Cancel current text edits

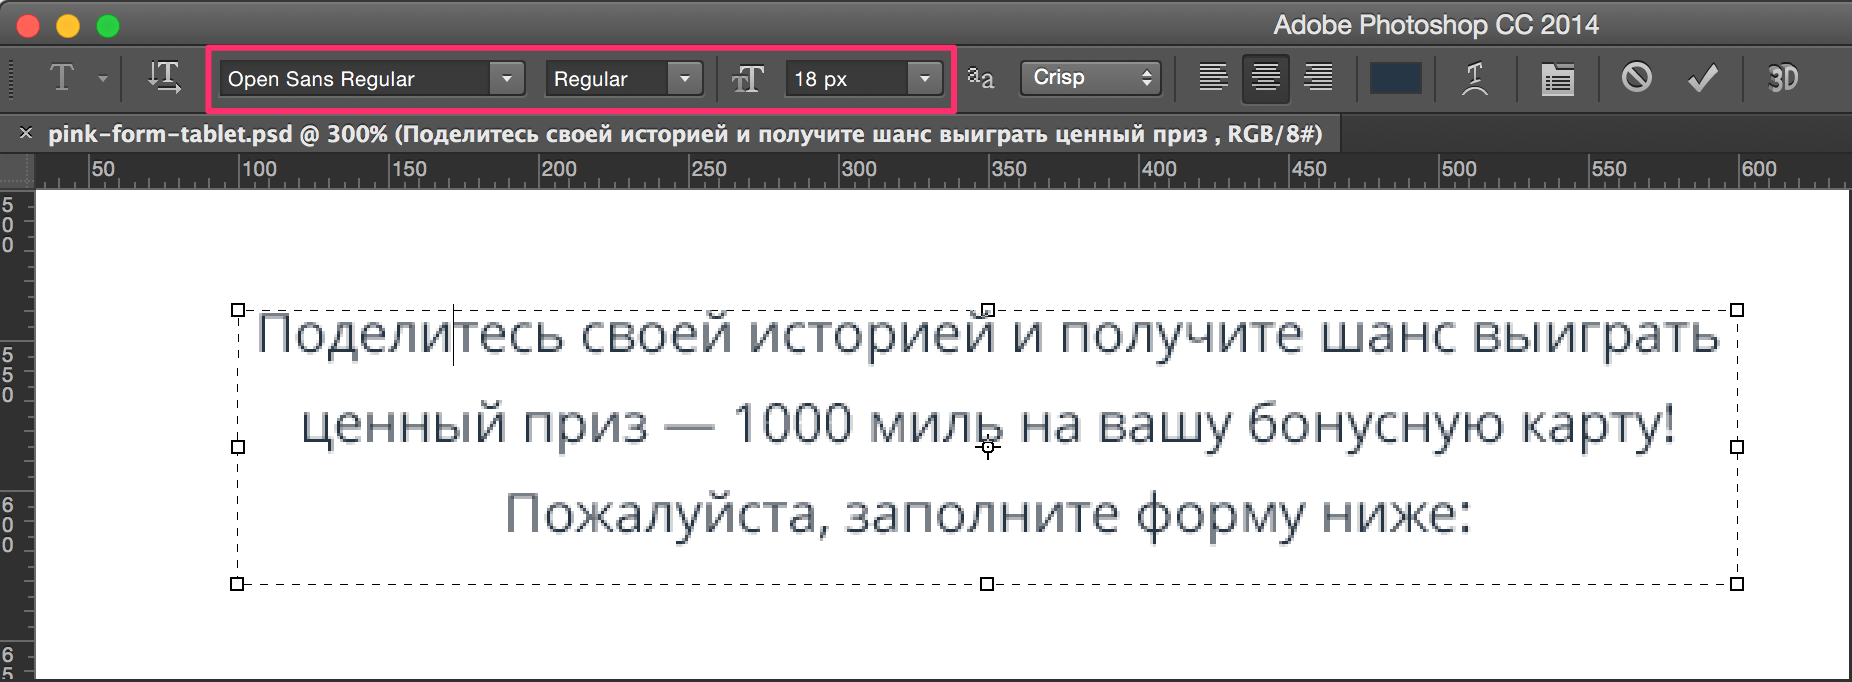point(1636,77)
